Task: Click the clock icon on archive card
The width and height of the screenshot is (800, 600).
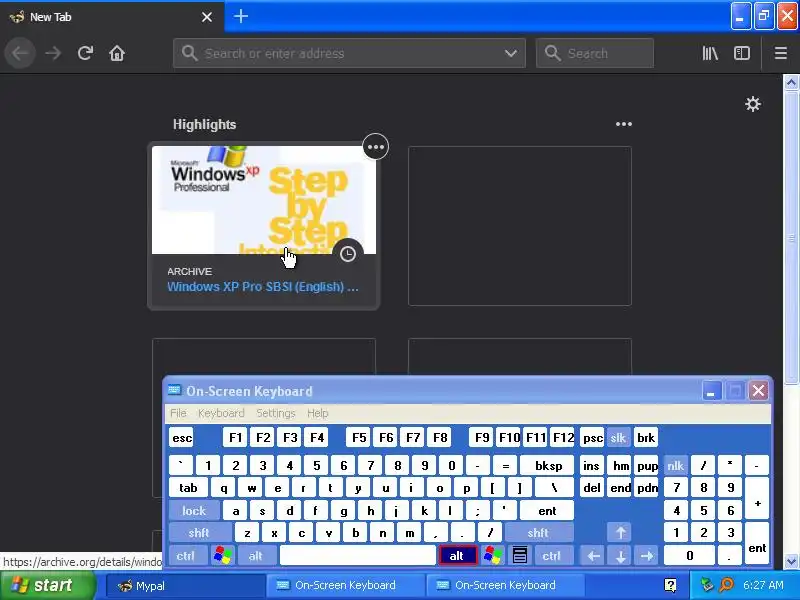Action: pos(347,254)
